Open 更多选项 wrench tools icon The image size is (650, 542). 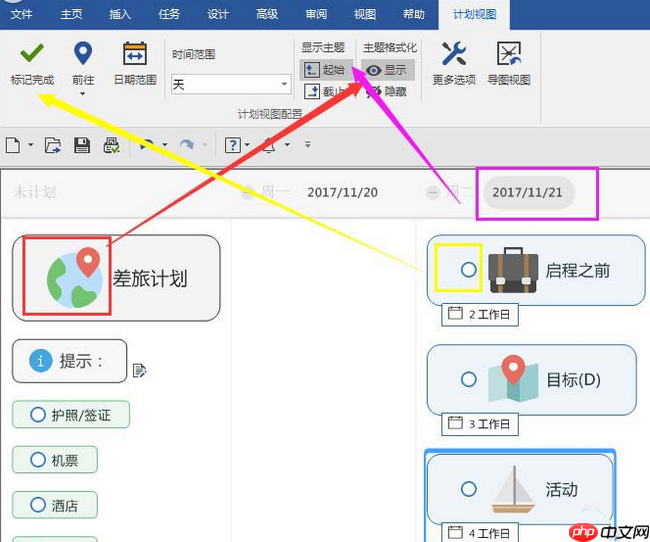(454, 54)
